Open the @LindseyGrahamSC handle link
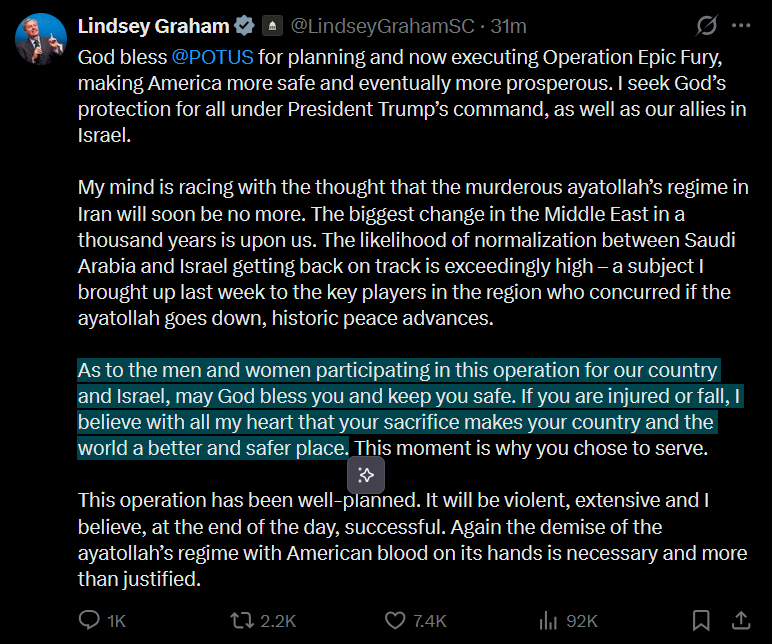 coord(376,26)
